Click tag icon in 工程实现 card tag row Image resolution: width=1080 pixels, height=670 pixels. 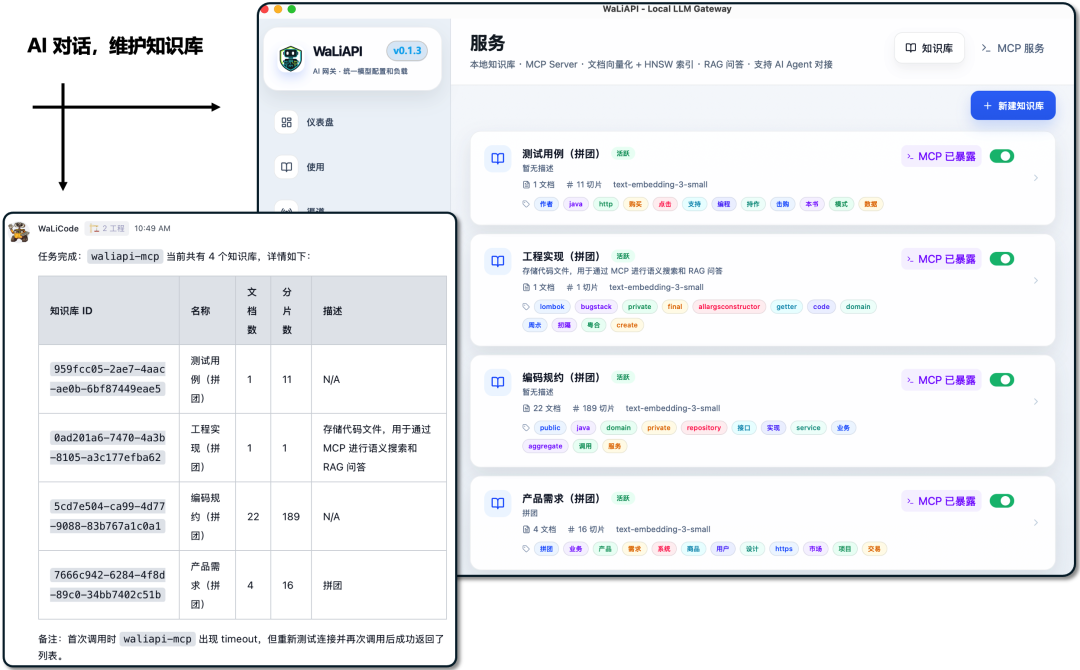coord(526,306)
